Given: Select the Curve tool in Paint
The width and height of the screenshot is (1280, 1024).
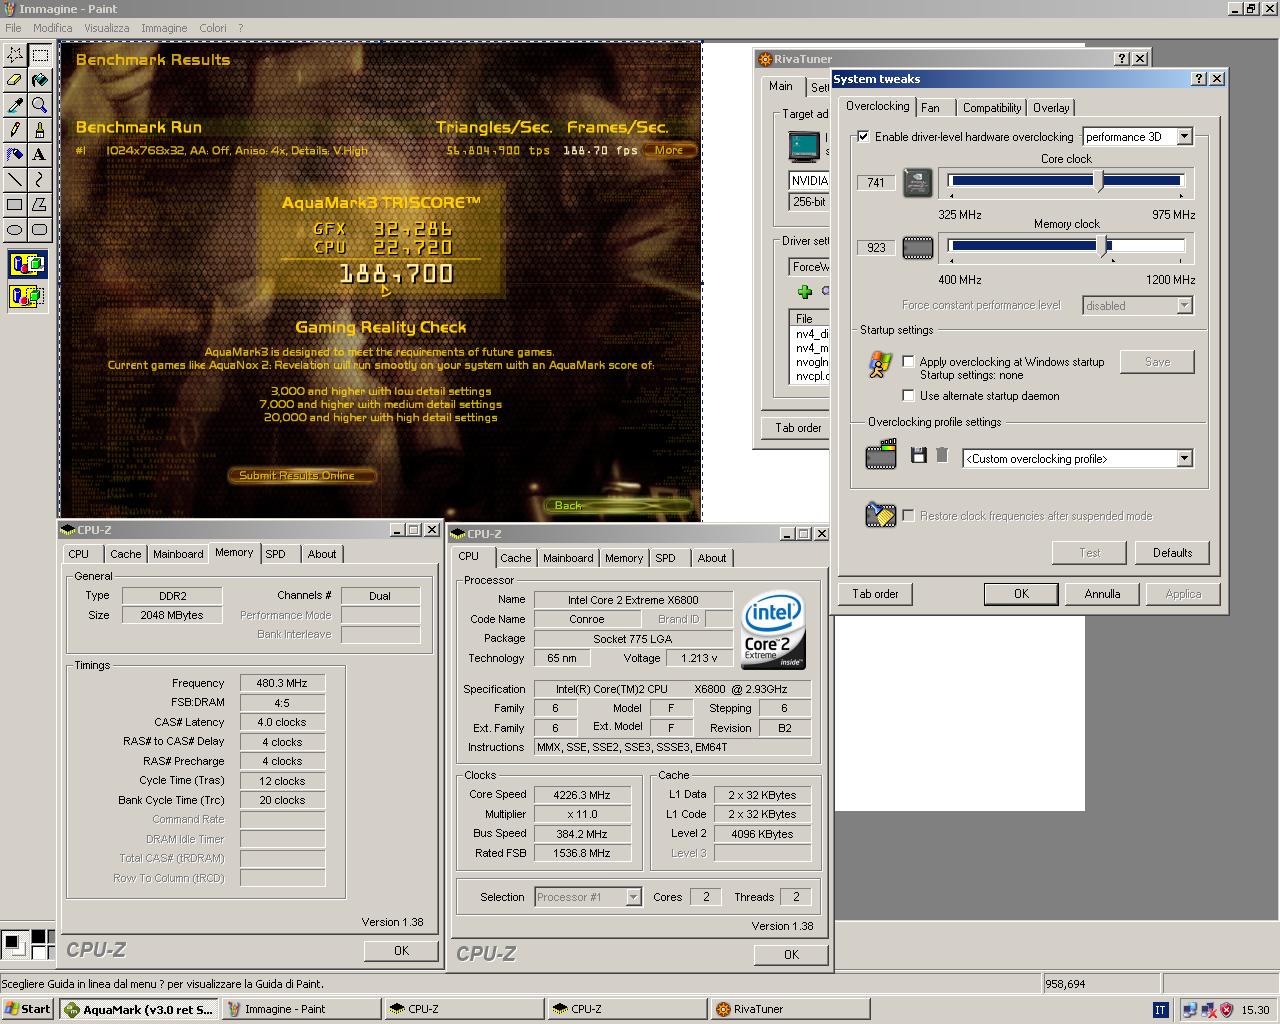Looking at the screenshot, I should pyautogui.click(x=40, y=180).
